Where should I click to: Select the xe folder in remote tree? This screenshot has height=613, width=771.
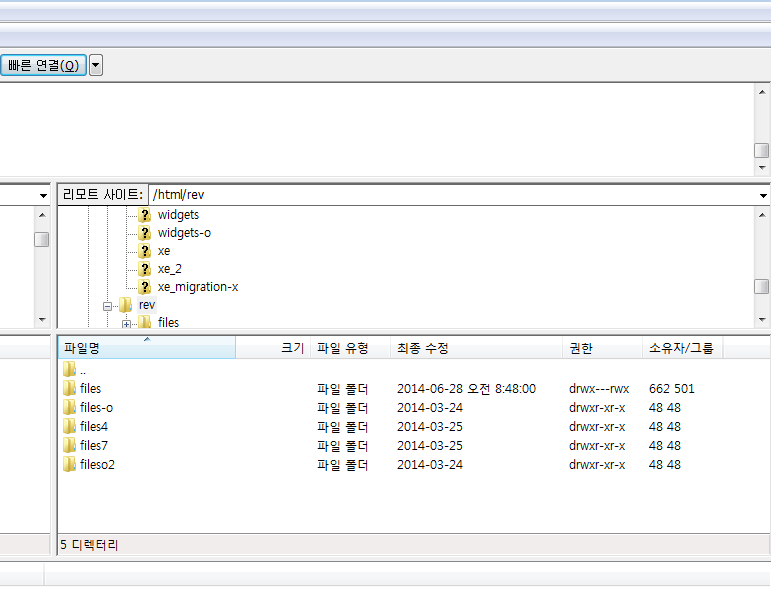click(x=164, y=251)
